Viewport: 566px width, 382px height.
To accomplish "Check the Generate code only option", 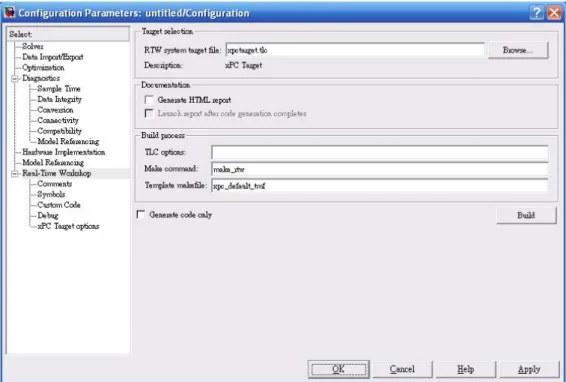I will coord(141,214).
